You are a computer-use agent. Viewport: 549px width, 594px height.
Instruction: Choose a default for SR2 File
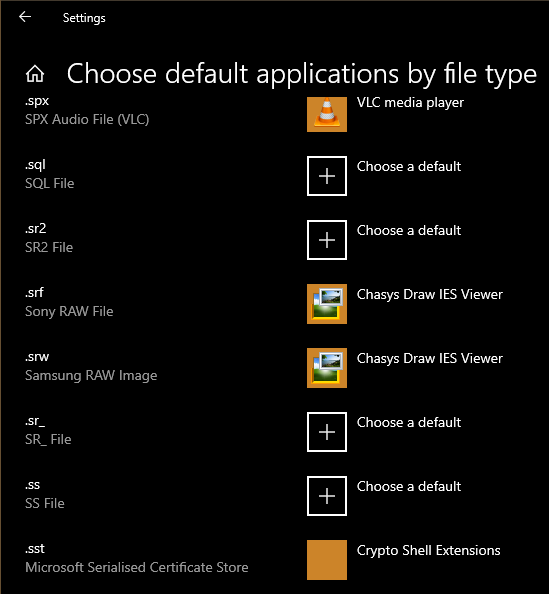tap(409, 230)
